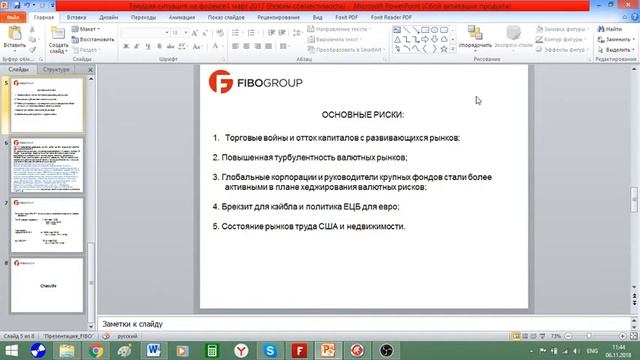Image resolution: width=640 pixels, height=360 pixels.
Task: Increase list indent level
Action: point(282,33)
